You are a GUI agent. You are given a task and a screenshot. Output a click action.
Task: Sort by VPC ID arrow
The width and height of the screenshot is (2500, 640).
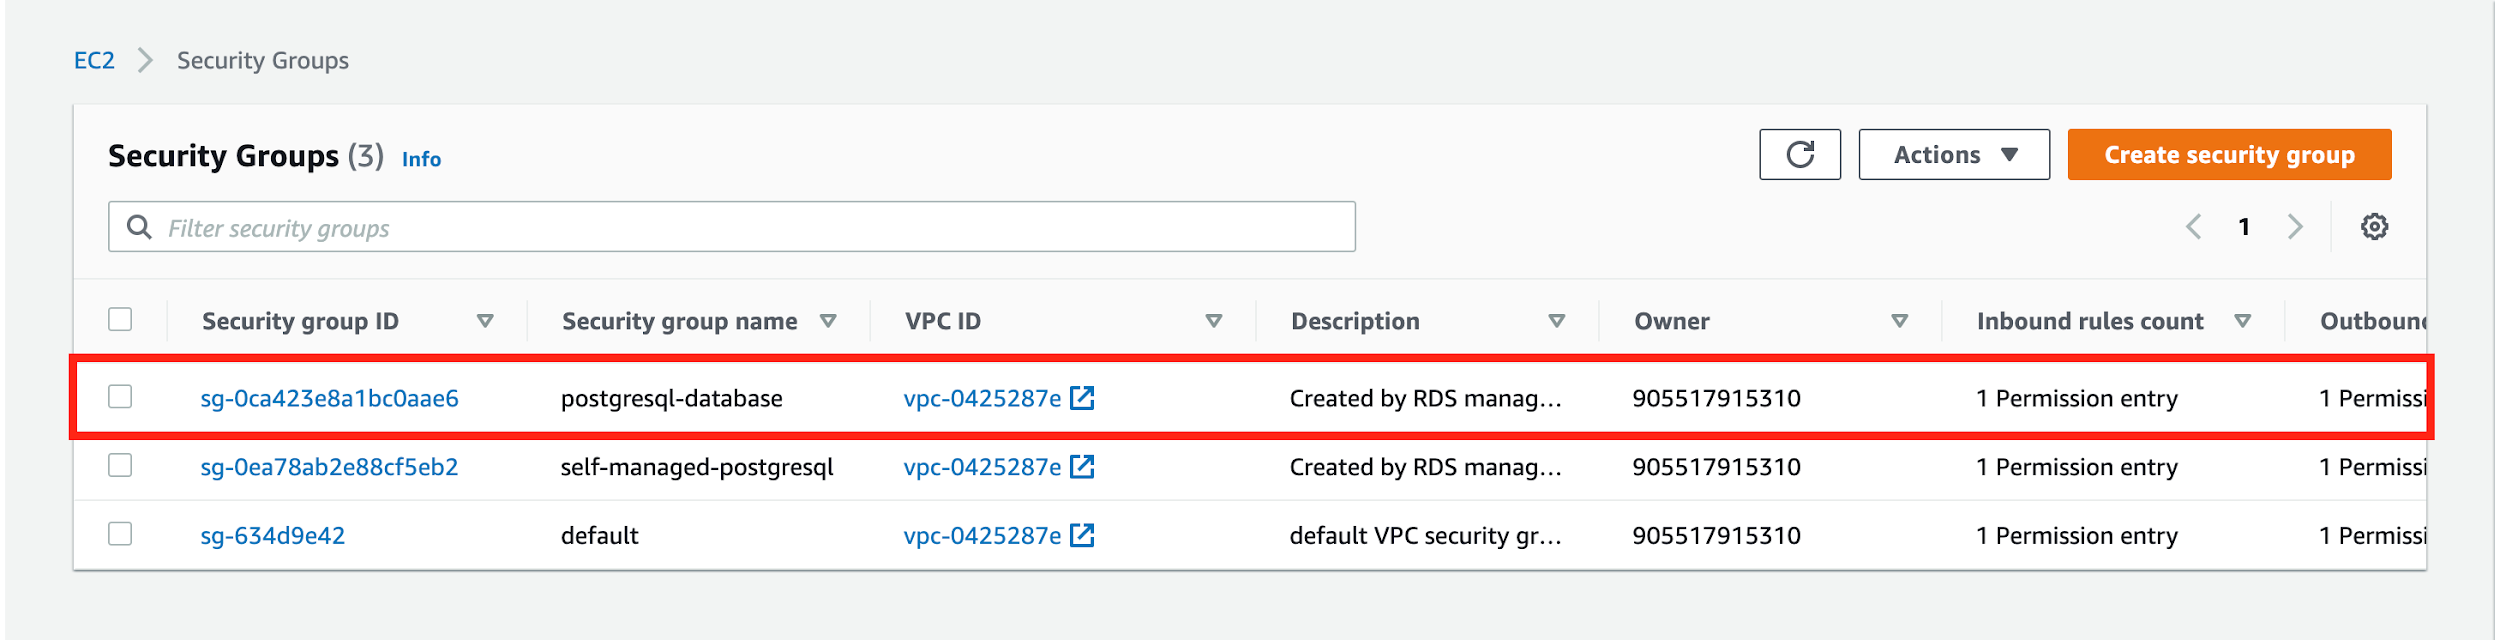point(1214,321)
